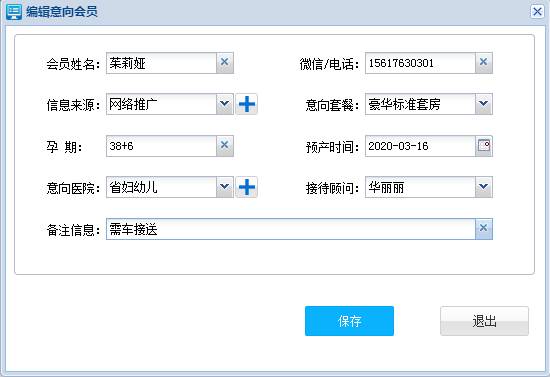Click the 编辑意向会员 window icon in title bar
The height and width of the screenshot is (377, 550).
(14, 12)
